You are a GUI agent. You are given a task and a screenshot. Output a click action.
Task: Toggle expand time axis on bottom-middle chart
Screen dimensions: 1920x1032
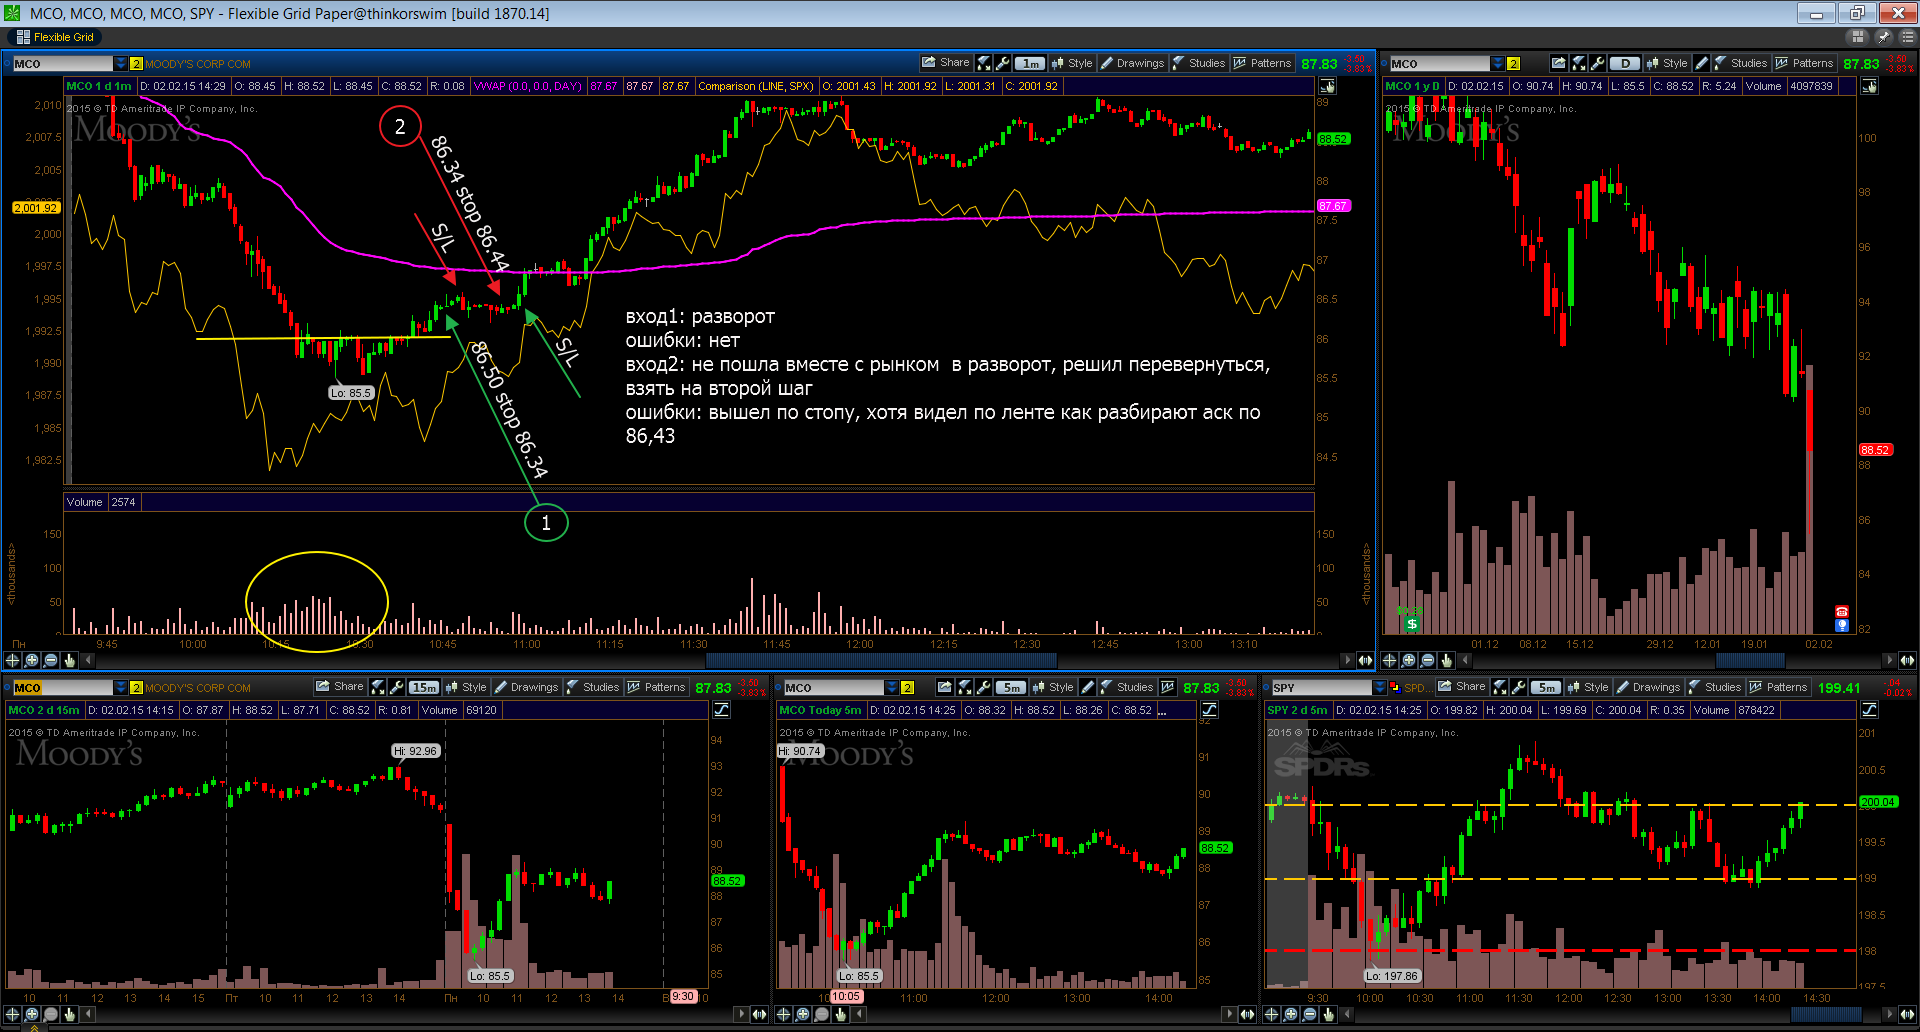tap(1247, 1014)
